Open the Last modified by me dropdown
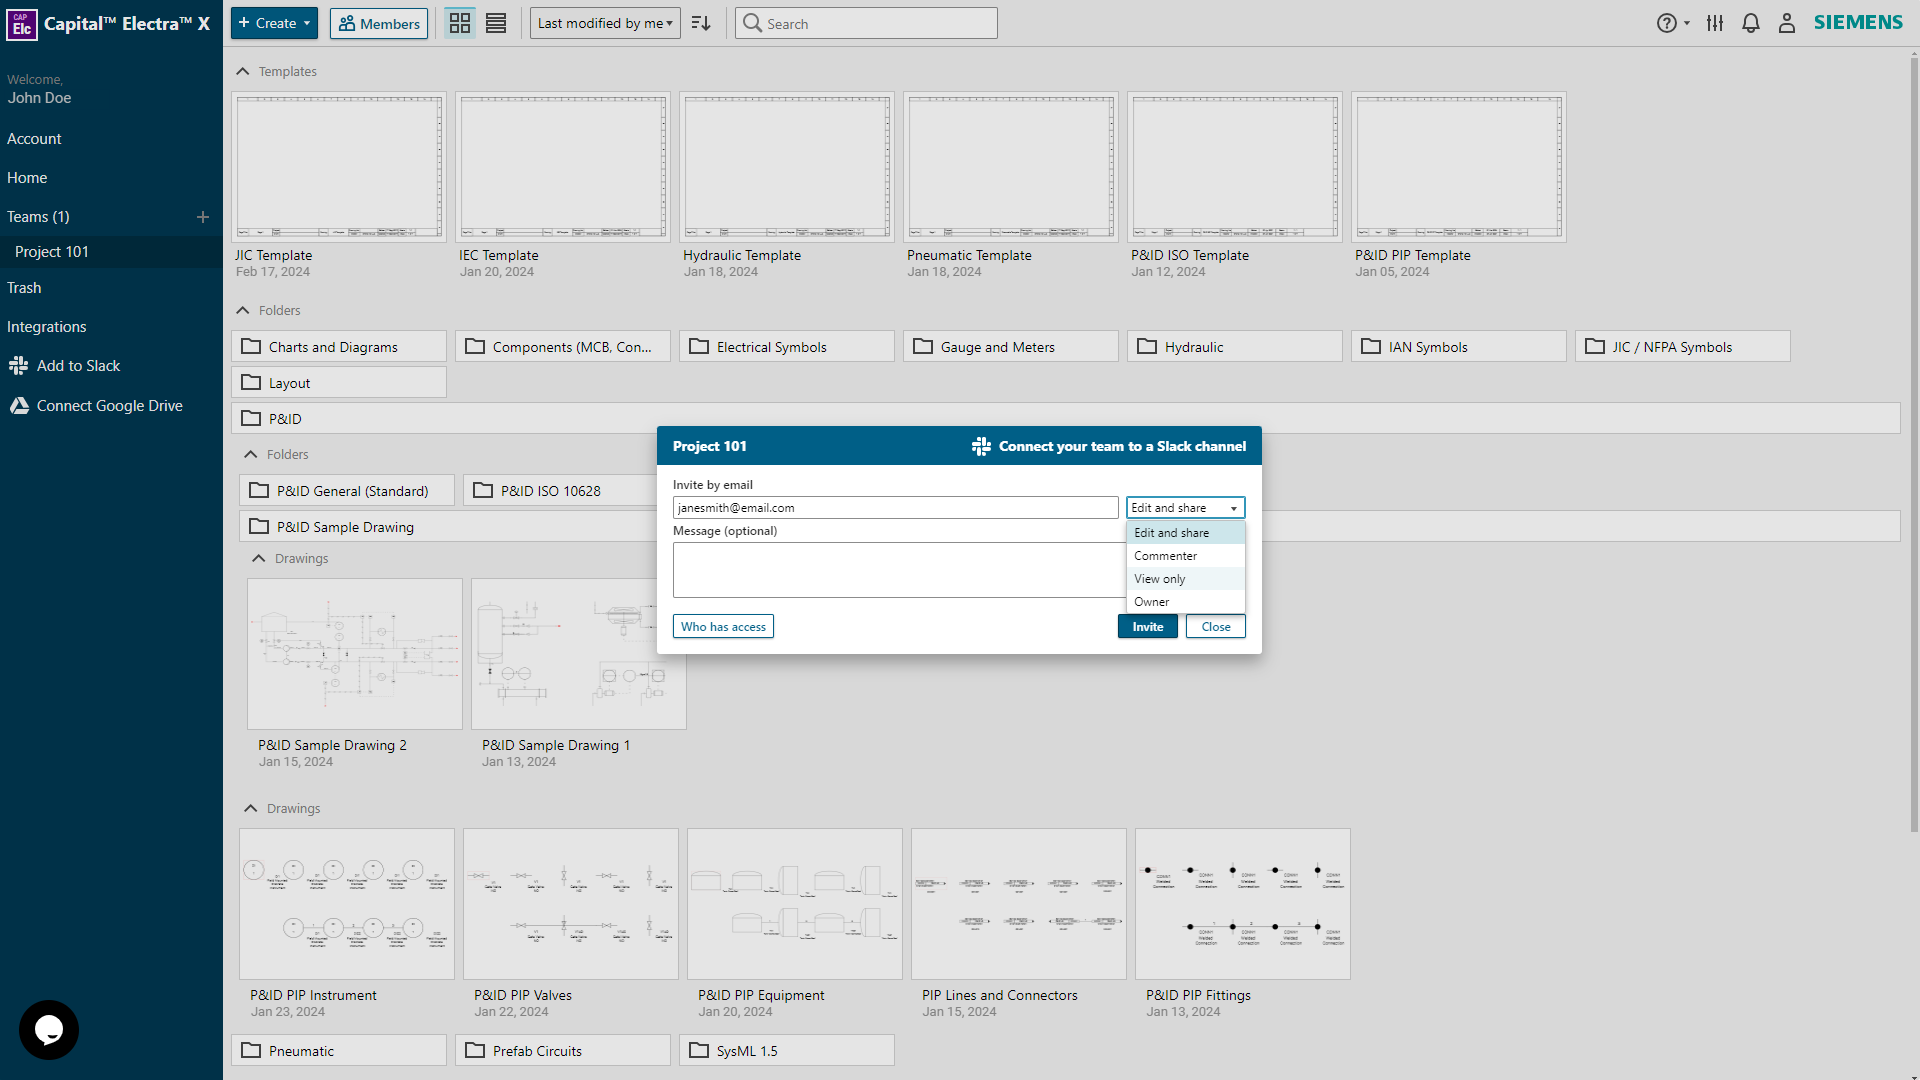Viewport: 1920px width, 1080px height. coord(604,22)
